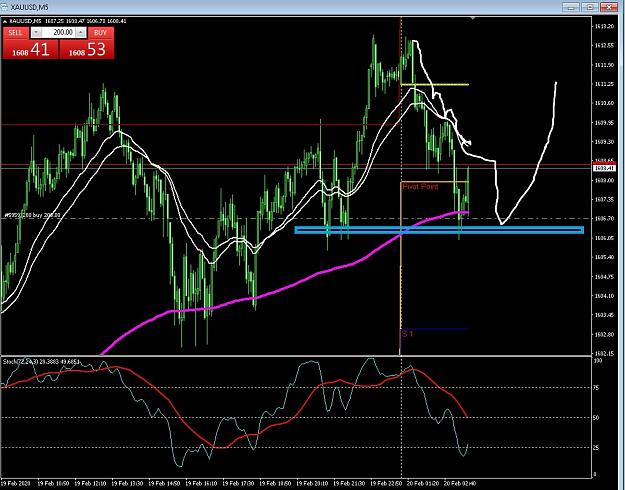Click the chart shift triangle marker
The height and width of the screenshot is (490, 625).
[x=473, y=18]
